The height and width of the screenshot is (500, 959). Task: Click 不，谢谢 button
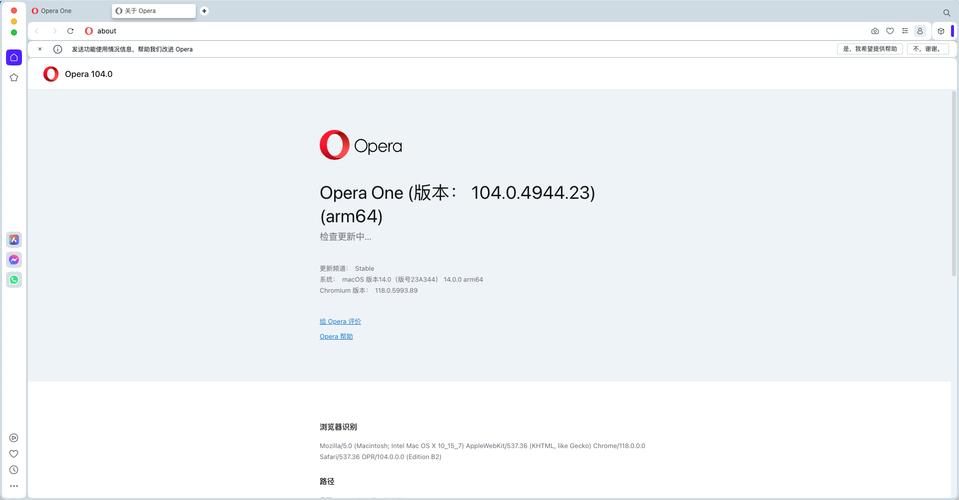coord(927,49)
